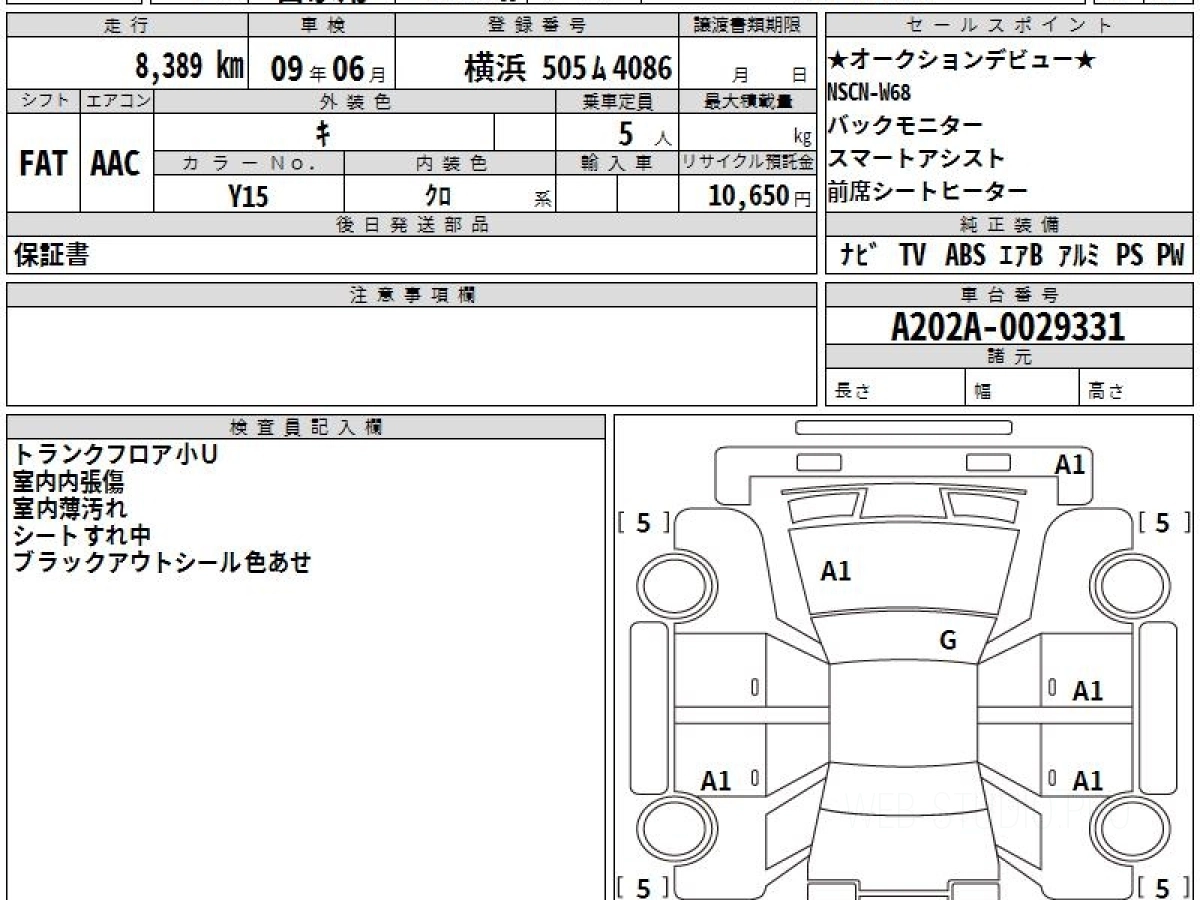The width and height of the screenshot is (1200, 900).
Task: Click the スマートアシスト line
Action: pos(917,159)
